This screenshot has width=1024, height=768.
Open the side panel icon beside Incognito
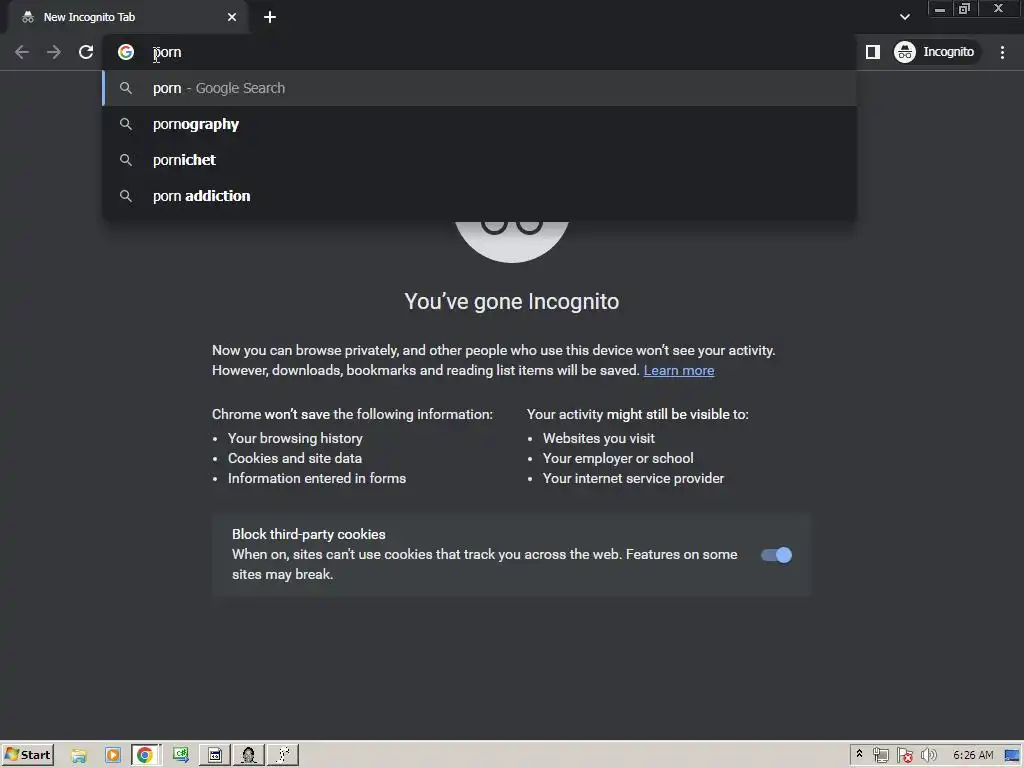[x=872, y=52]
